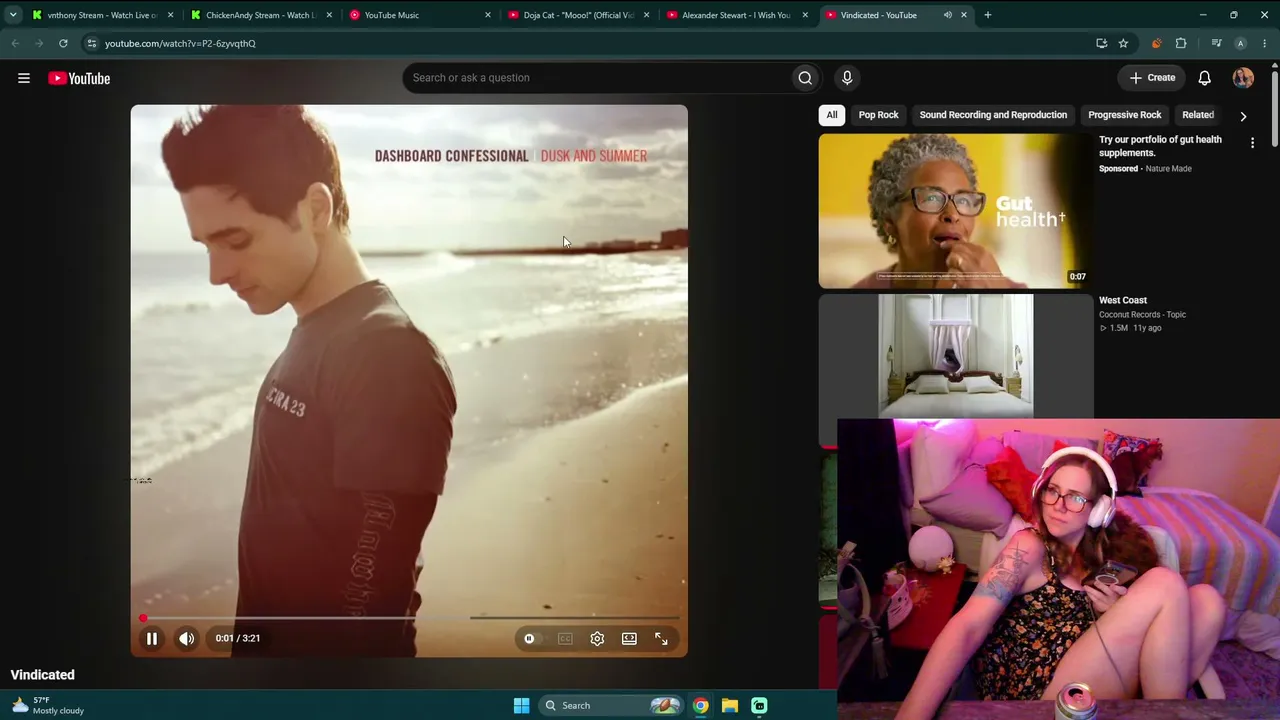Viewport: 1280px width, 720px height.
Task: Open the YouTube guide hamburger menu
Action: (x=24, y=78)
